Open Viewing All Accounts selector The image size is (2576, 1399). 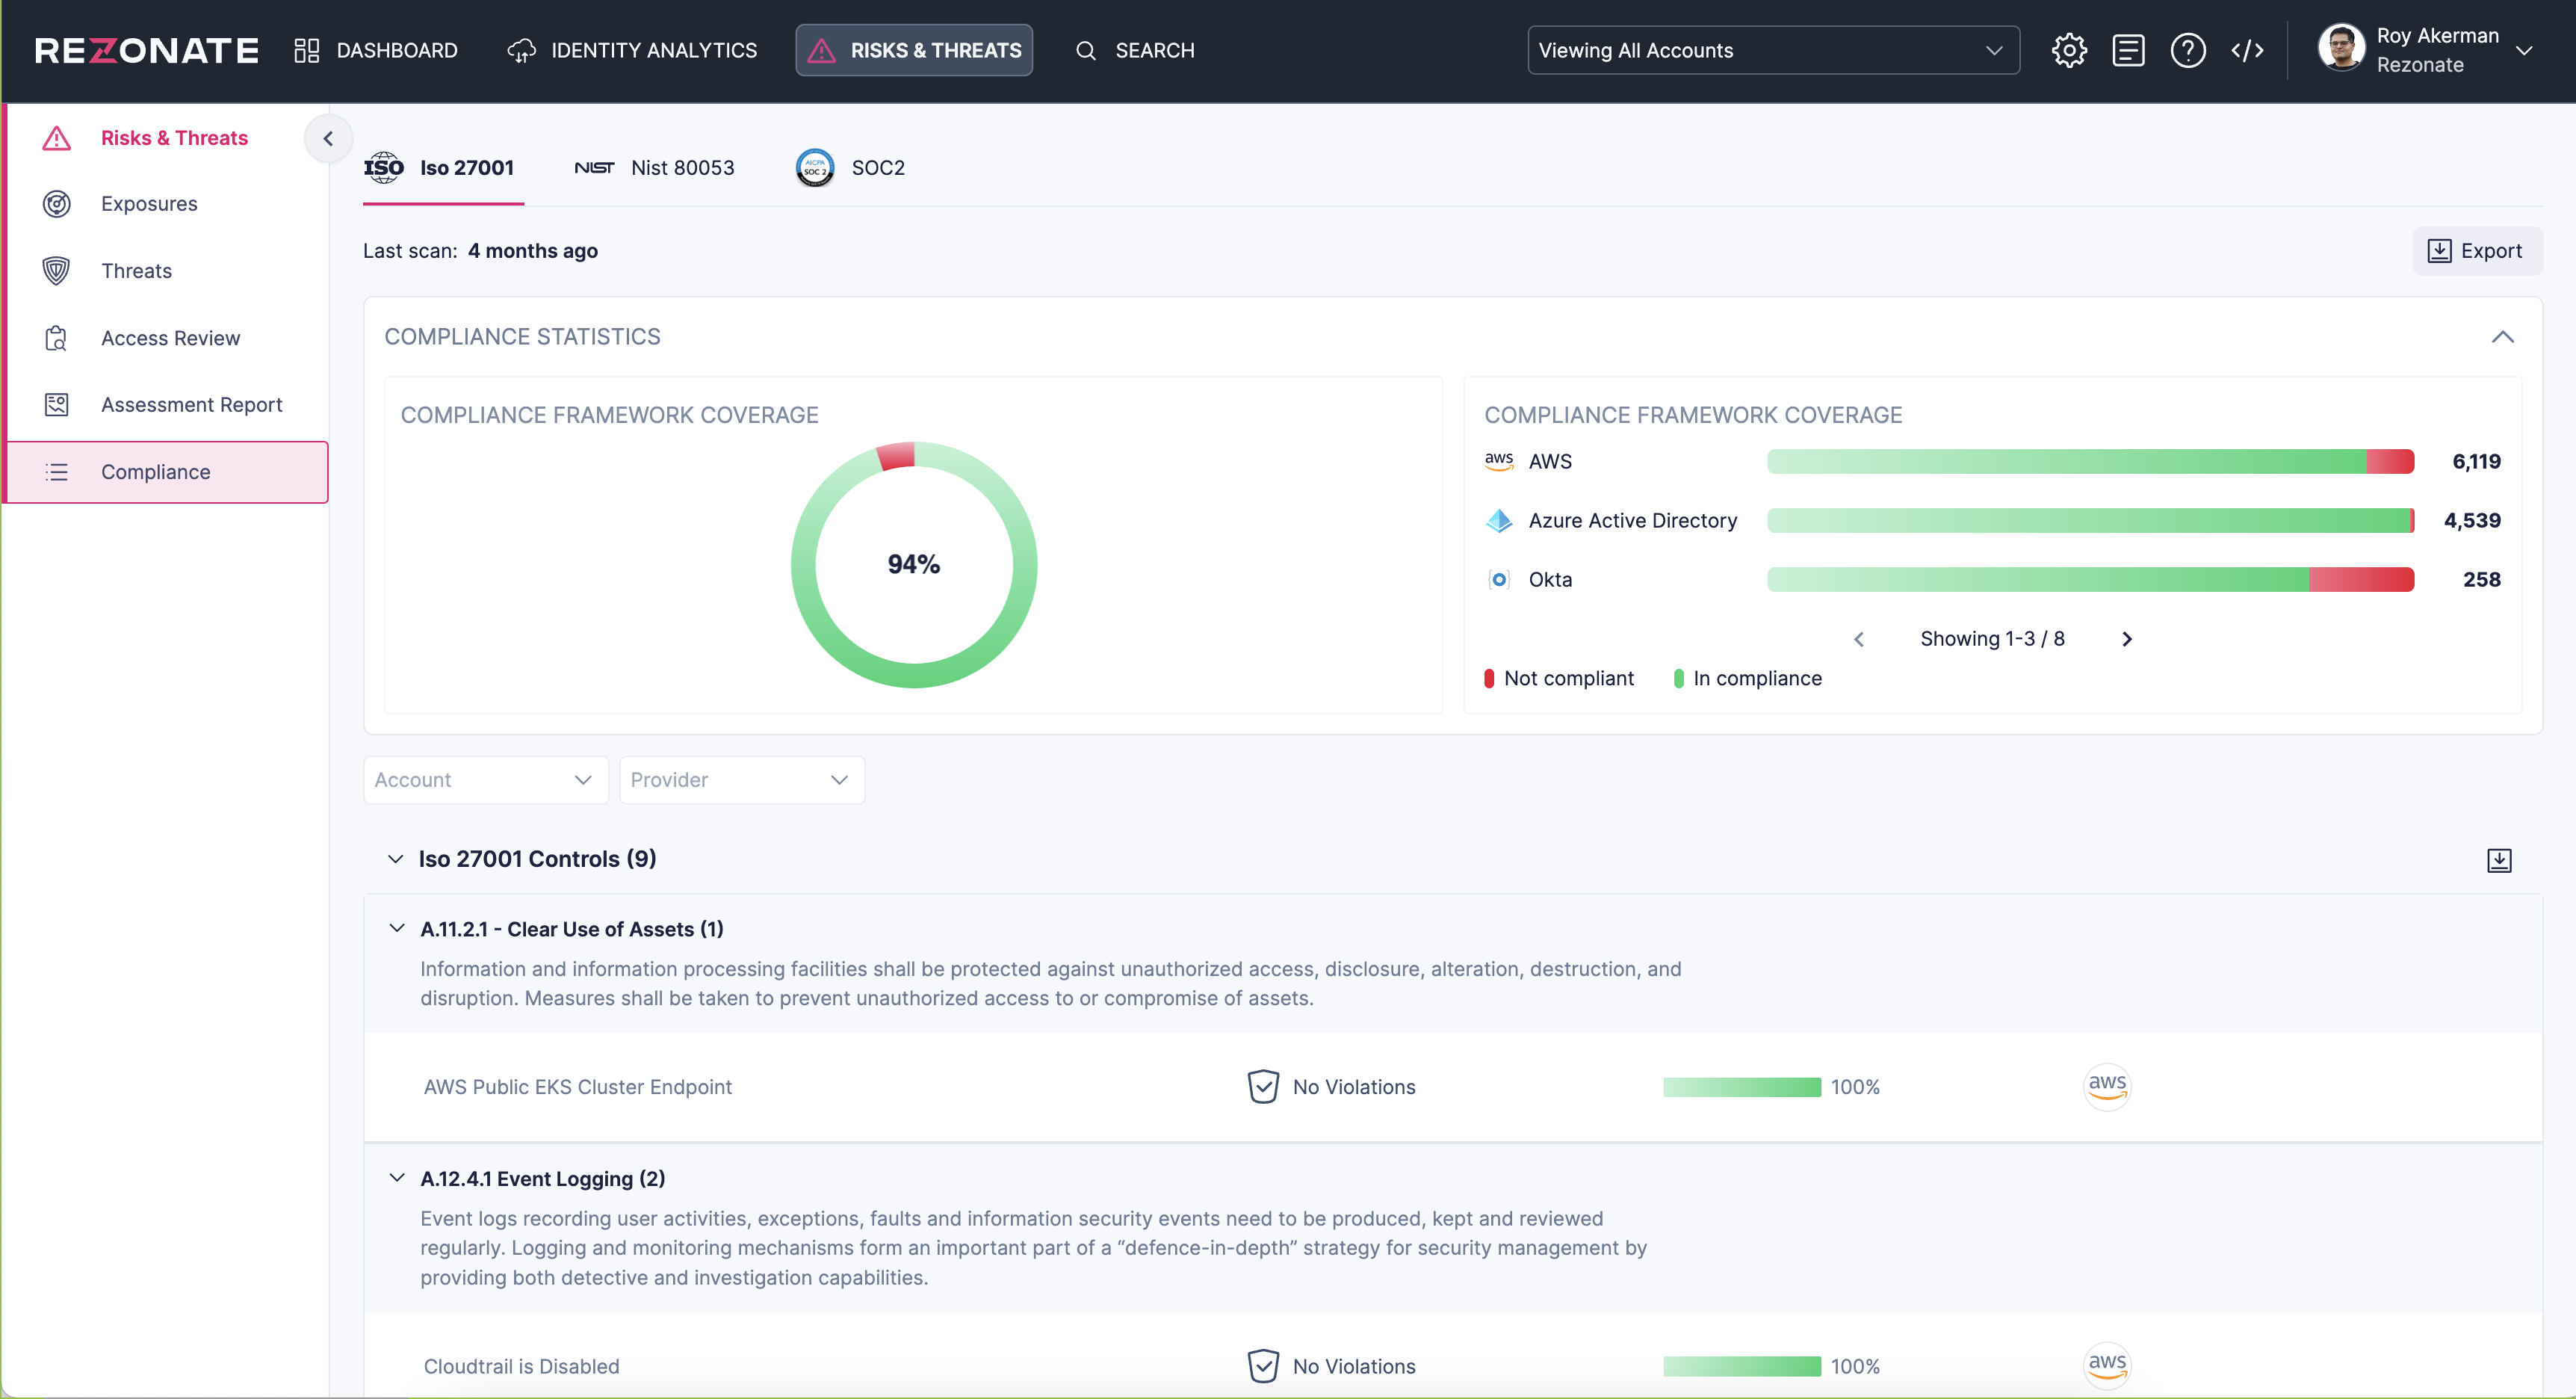click(x=1772, y=50)
